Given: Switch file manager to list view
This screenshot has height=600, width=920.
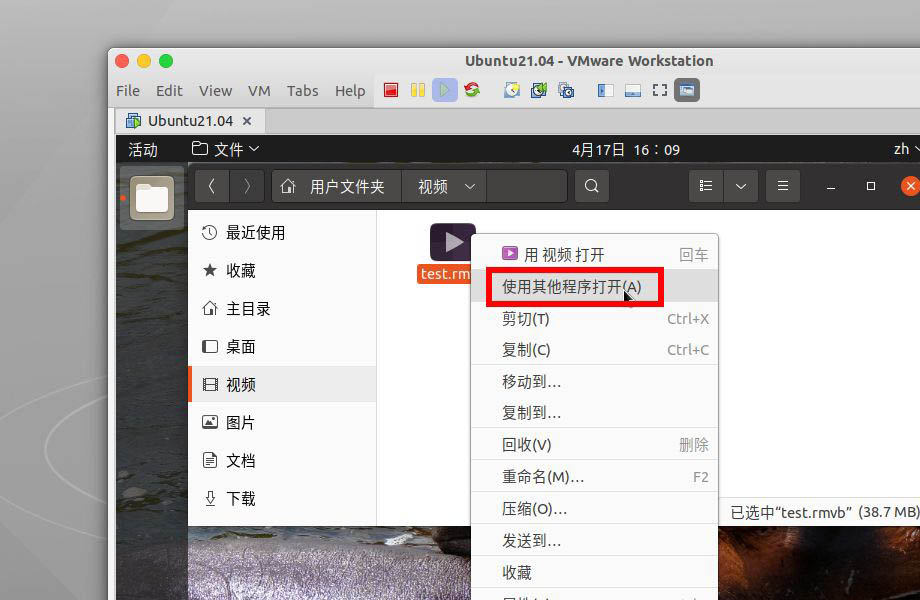Looking at the screenshot, I should click(x=705, y=185).
